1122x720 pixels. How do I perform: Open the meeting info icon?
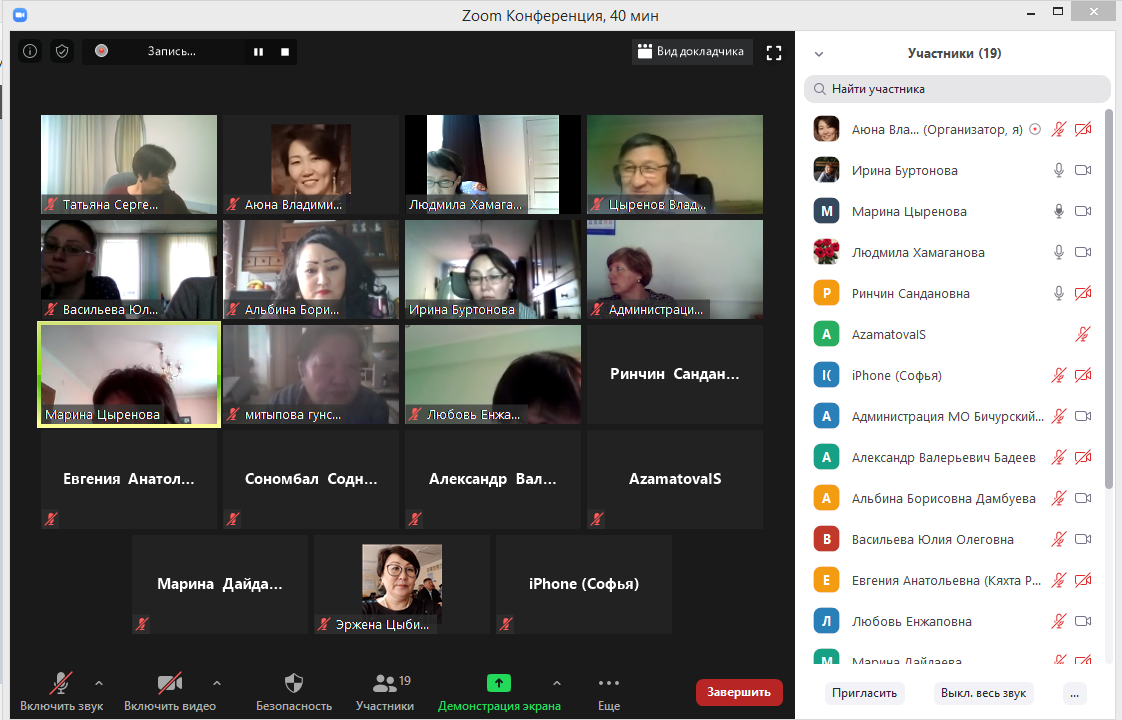tap(30, 51)
